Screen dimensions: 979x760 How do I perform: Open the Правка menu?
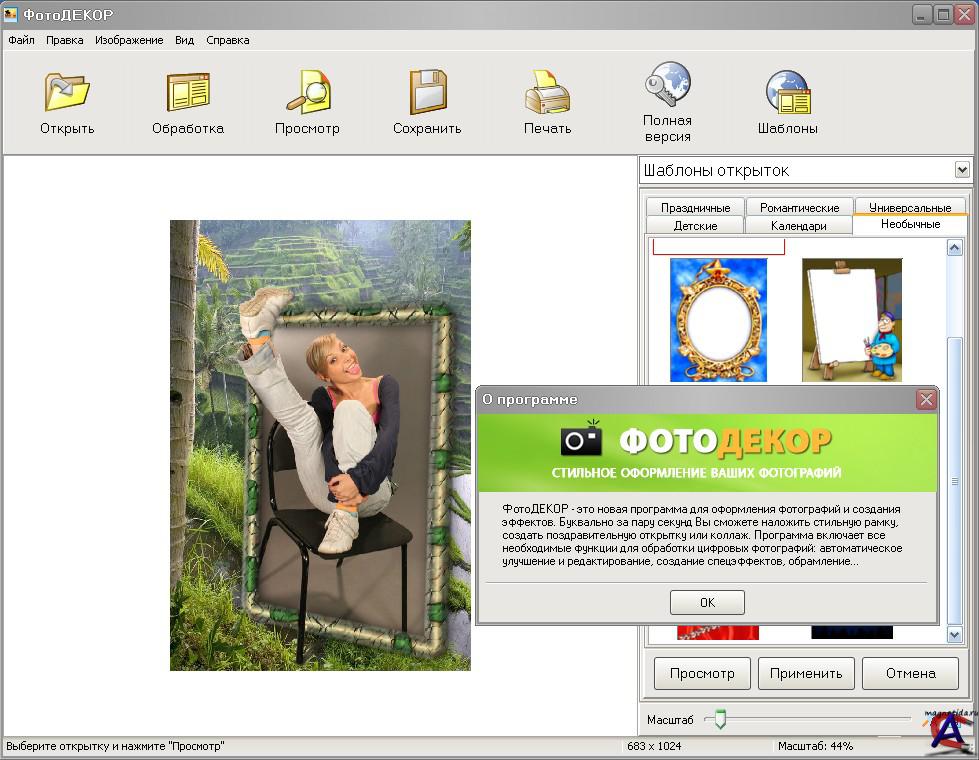[x=64, y=40]
